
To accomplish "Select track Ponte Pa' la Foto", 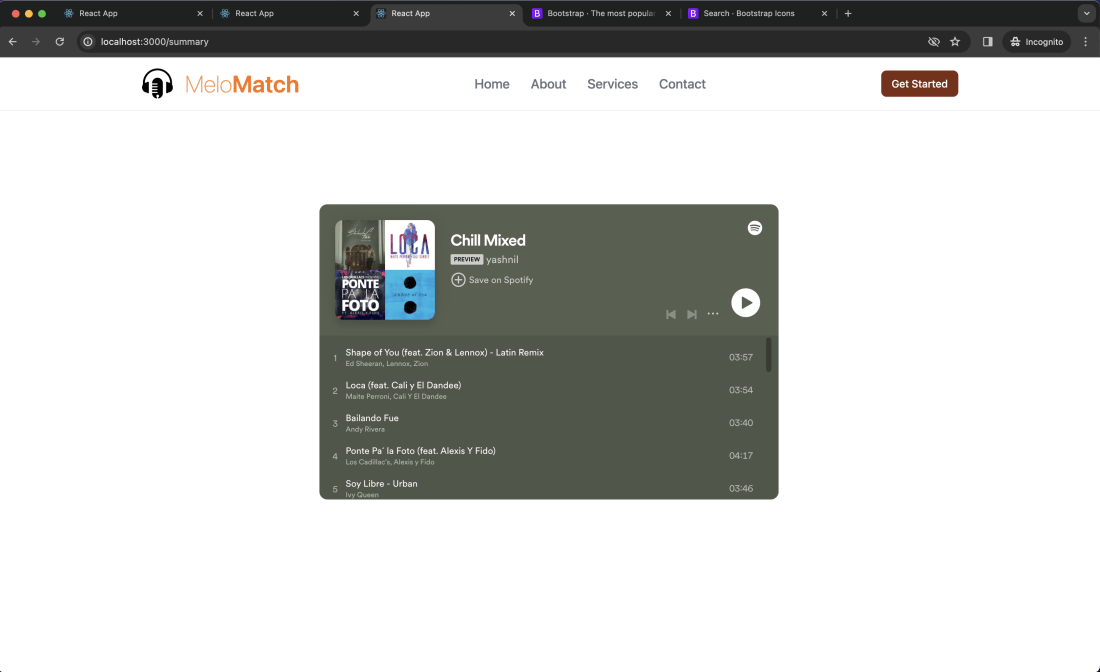I will [420, 451].
